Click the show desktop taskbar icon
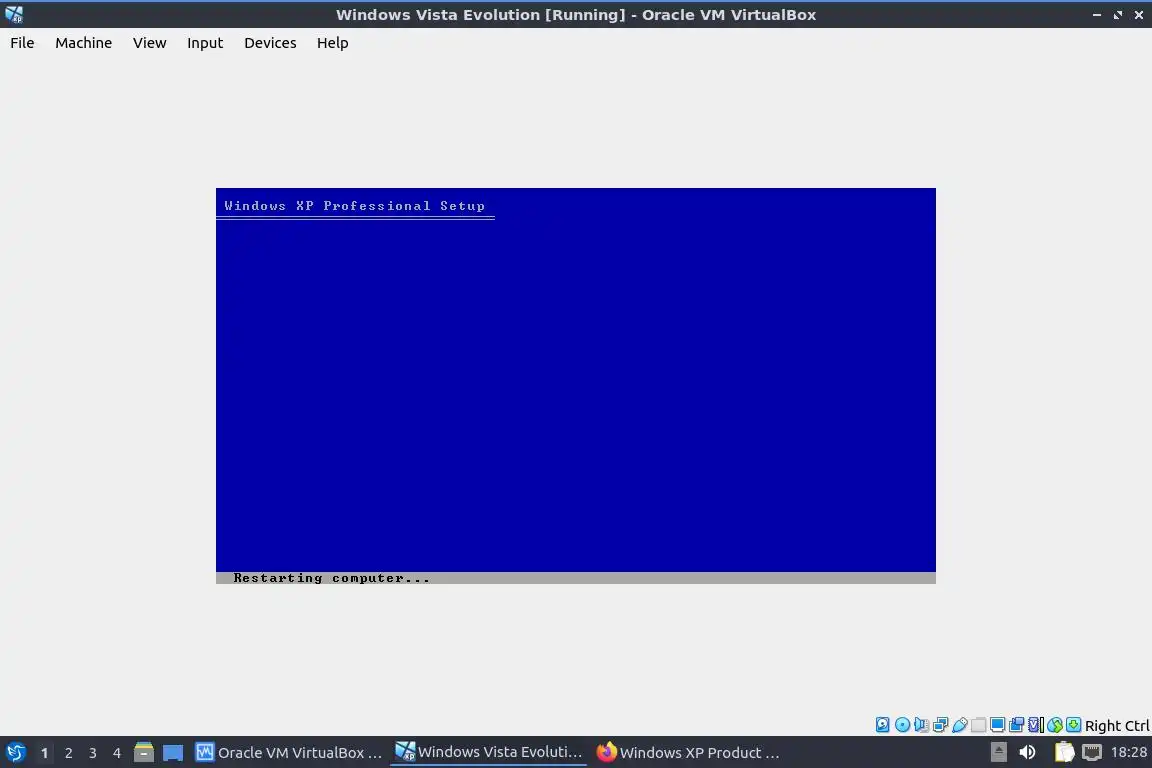The height and width of the screenshot is (768, 1152). (173, 753)
